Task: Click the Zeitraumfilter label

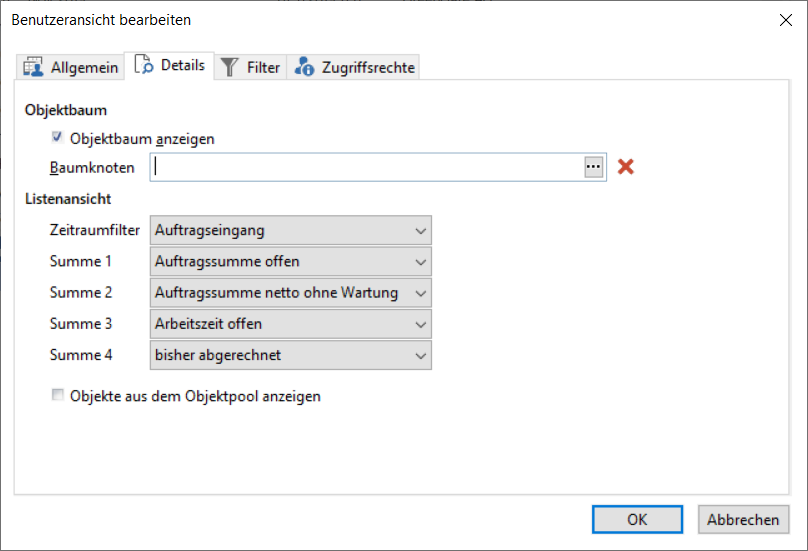Action: (94, 230)
